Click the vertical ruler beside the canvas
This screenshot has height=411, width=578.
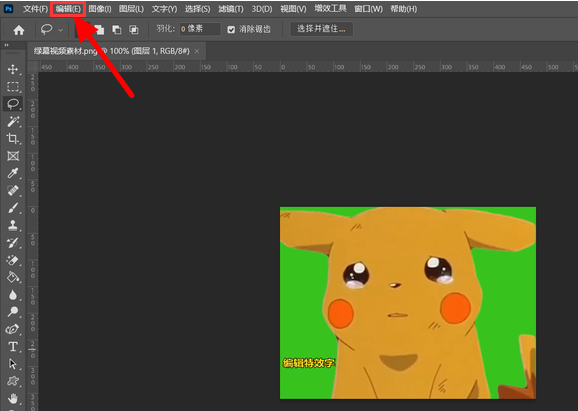click(x=33, y=241)
